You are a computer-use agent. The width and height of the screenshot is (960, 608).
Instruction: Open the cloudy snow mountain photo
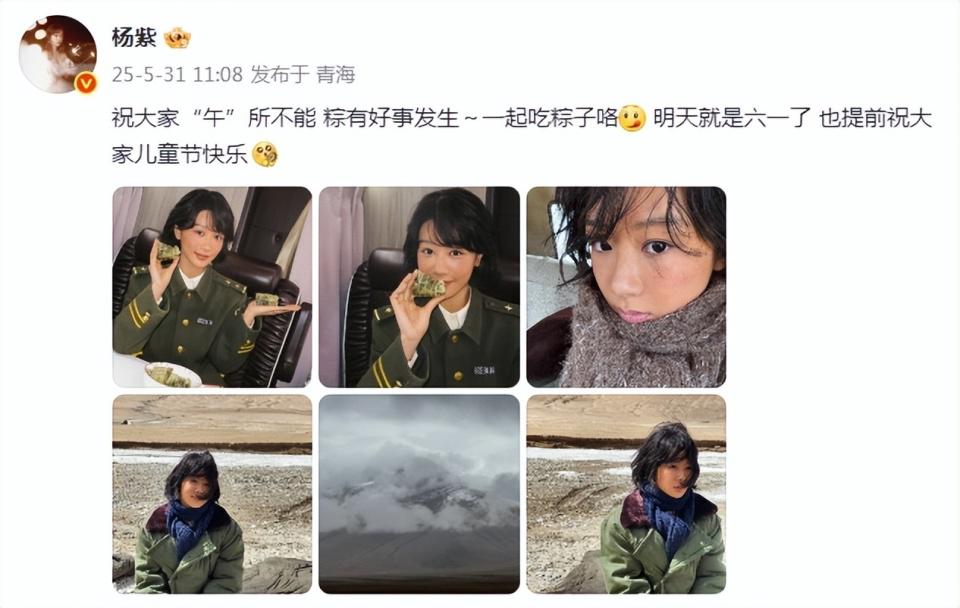[419, 494]
